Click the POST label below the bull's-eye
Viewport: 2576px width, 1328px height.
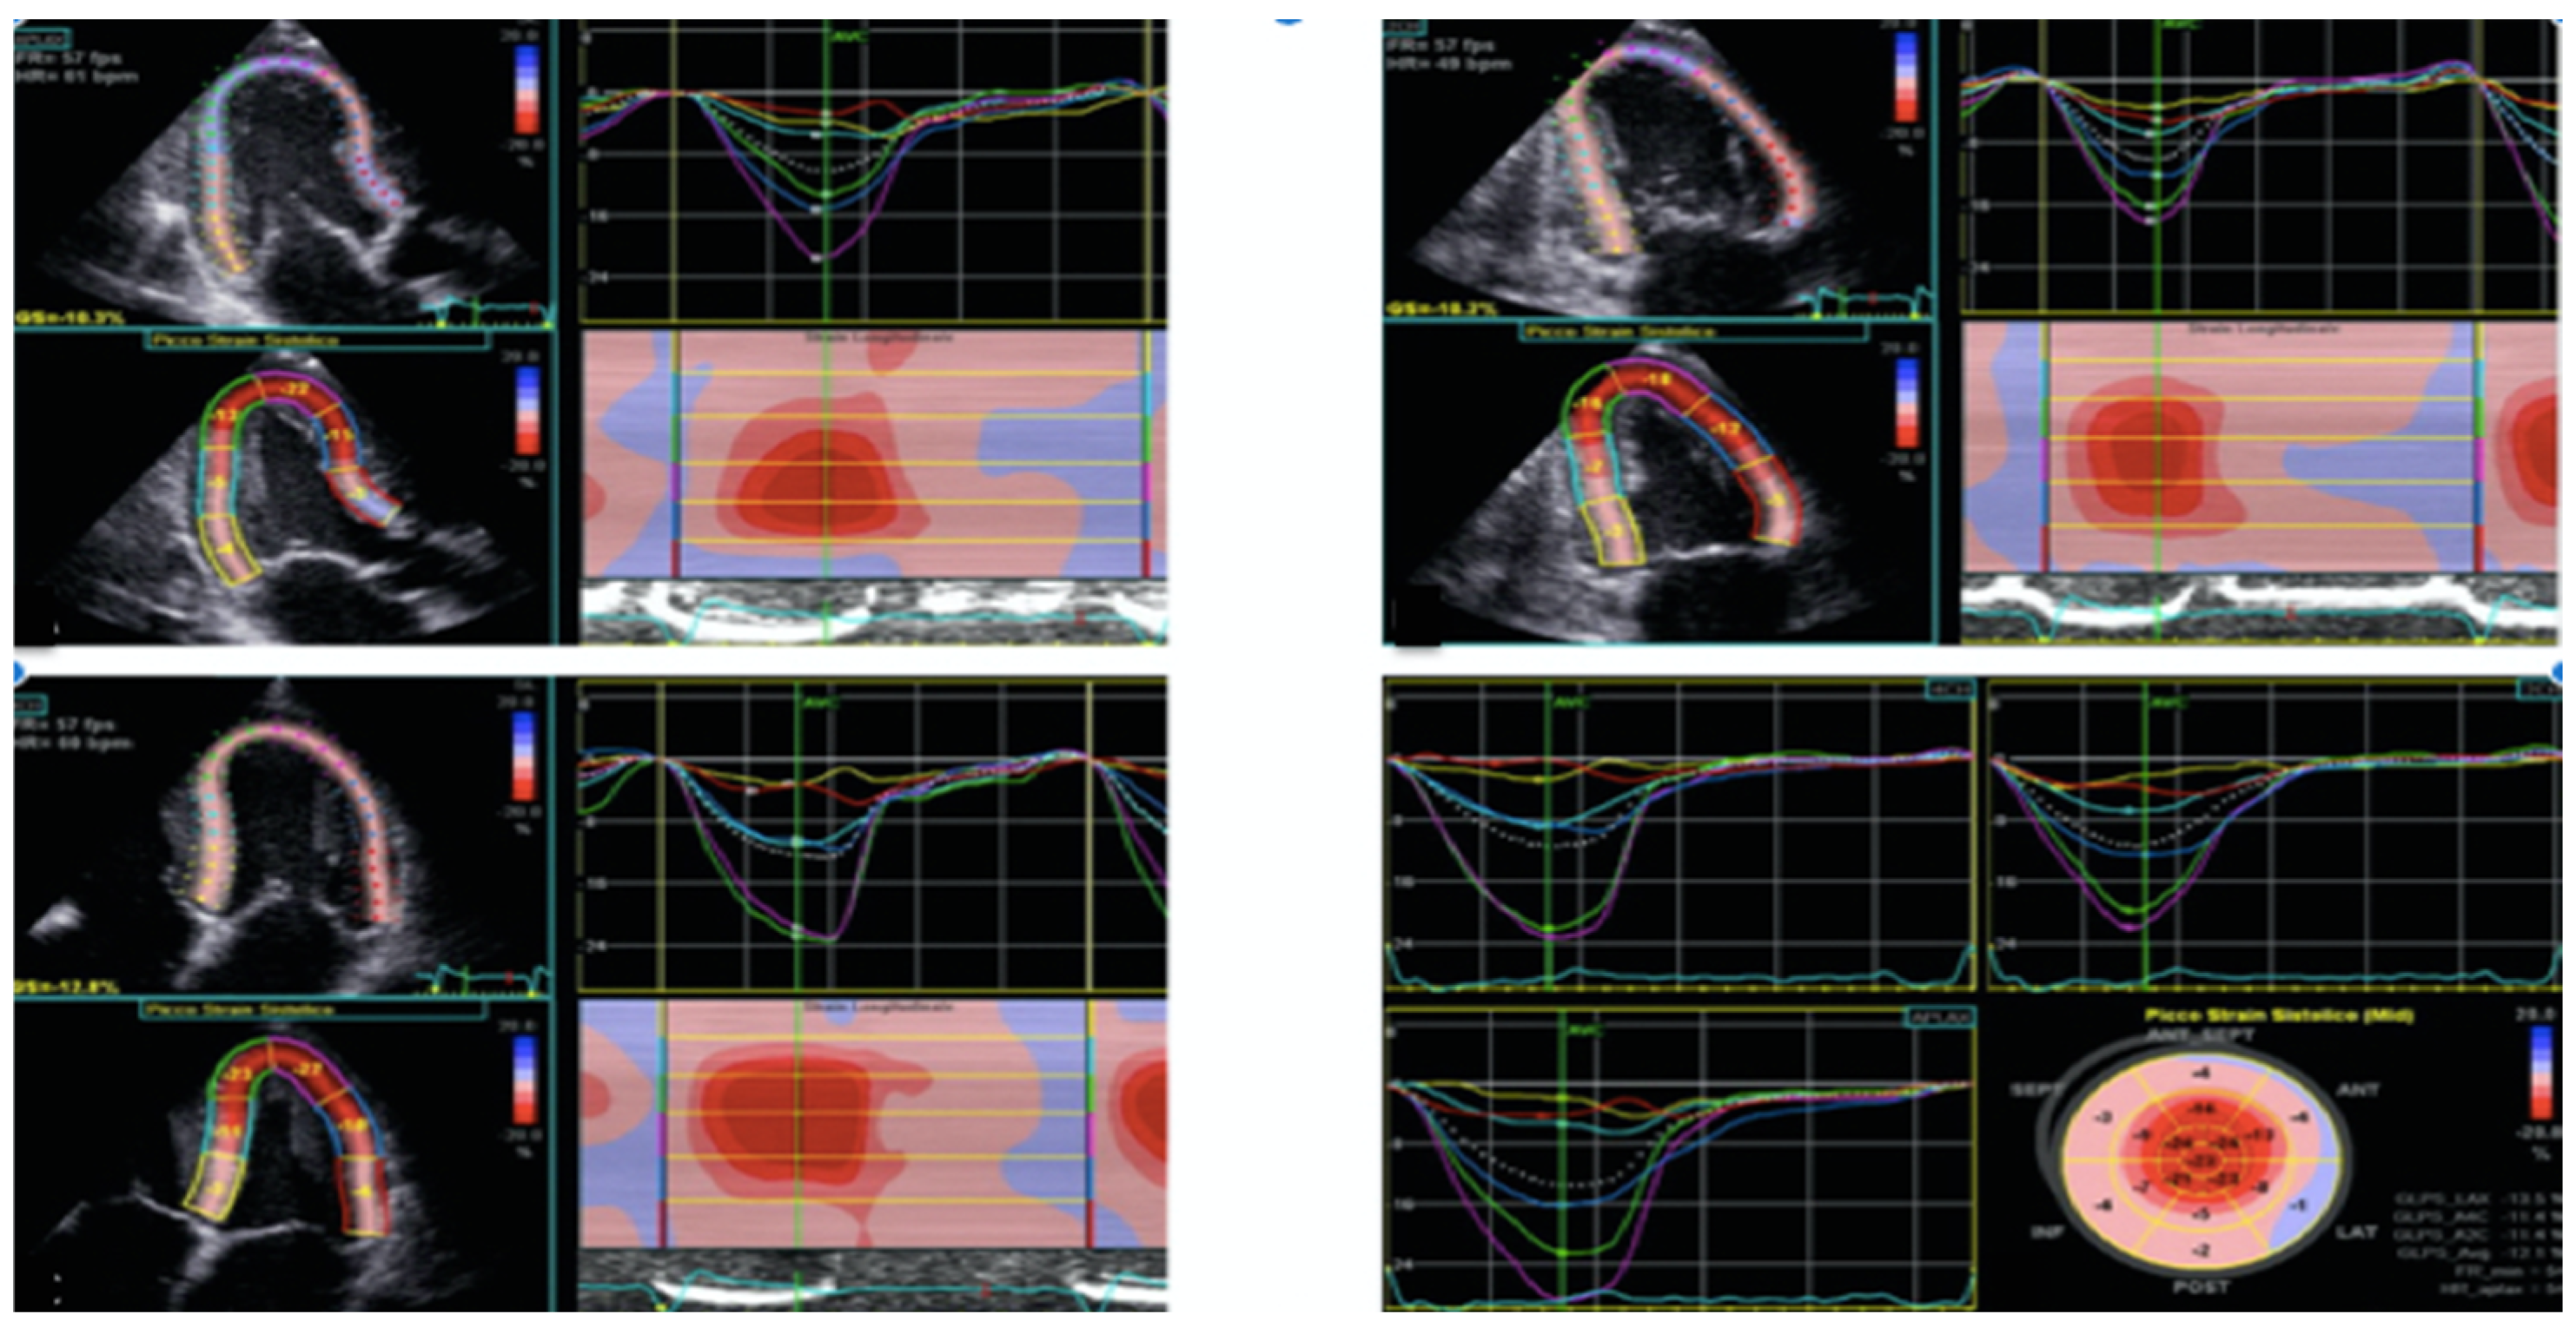(x=2201, y=1286)
